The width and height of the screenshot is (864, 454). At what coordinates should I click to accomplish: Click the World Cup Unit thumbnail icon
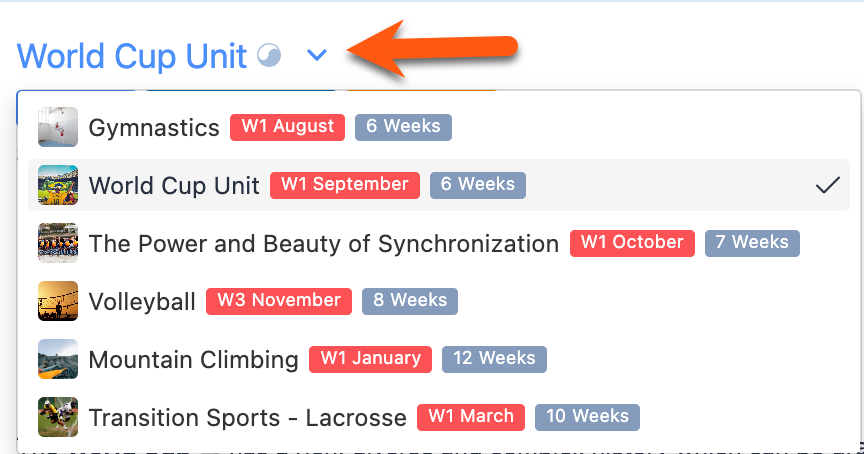(x=58, y=185)
